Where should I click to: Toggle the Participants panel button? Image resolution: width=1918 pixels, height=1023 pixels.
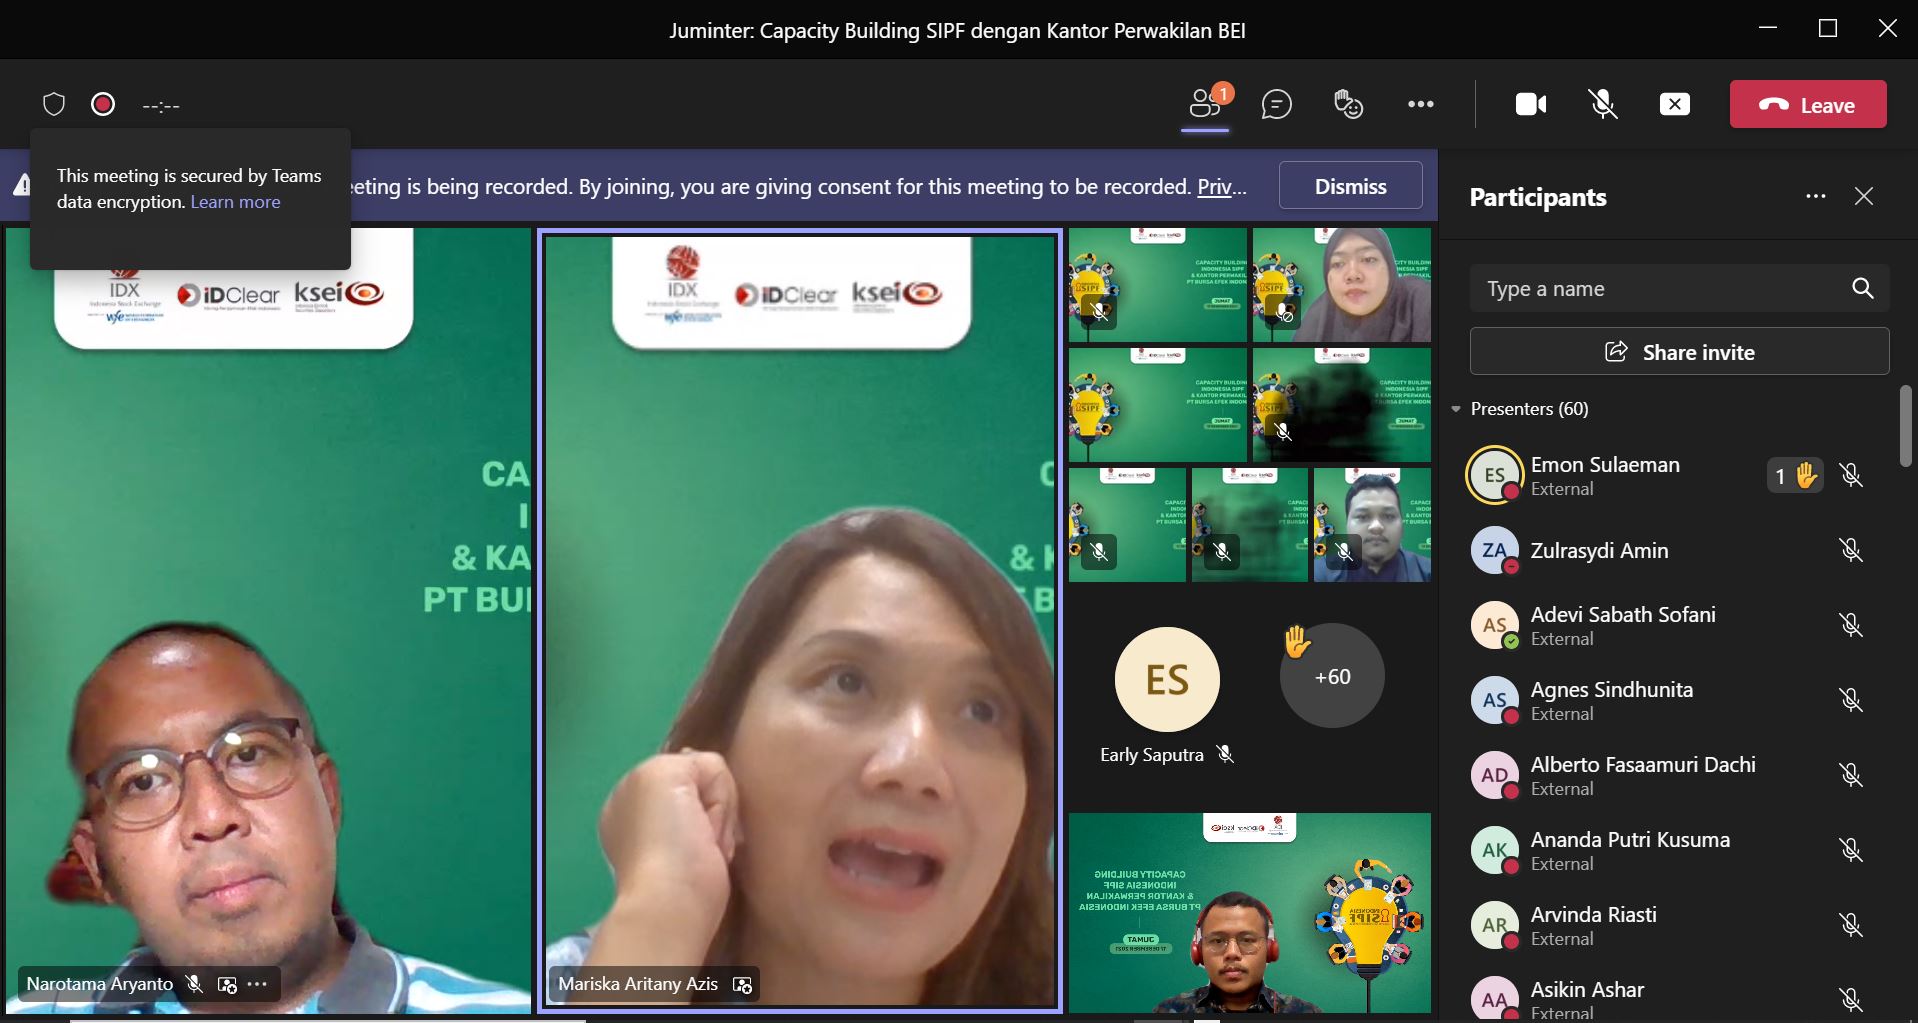1205,105
